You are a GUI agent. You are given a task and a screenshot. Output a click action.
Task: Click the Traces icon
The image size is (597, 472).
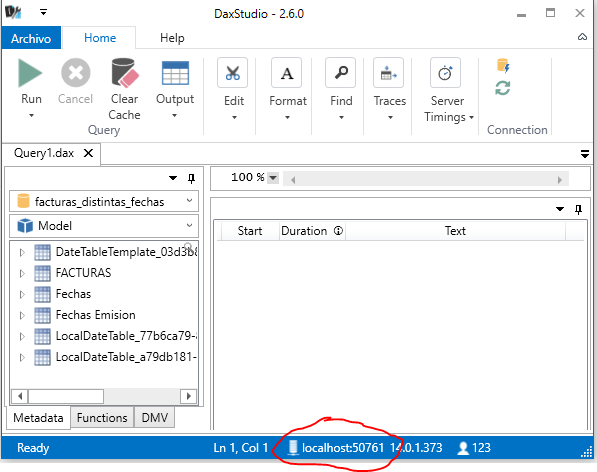tap(389, 73)
